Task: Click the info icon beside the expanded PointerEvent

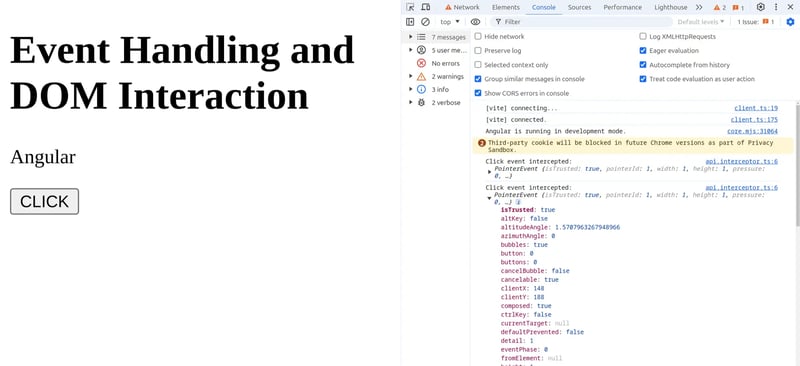Action: pos(518,202)
